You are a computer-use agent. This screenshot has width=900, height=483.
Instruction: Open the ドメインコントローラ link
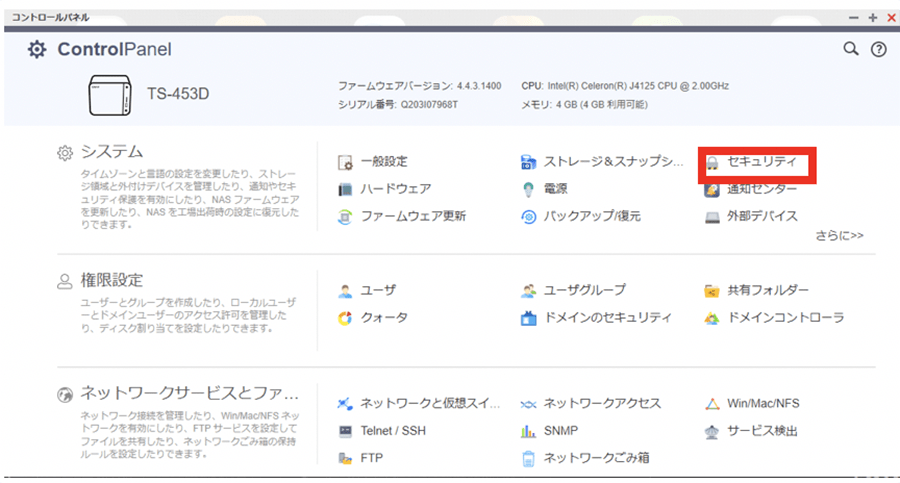click(786, 318)
